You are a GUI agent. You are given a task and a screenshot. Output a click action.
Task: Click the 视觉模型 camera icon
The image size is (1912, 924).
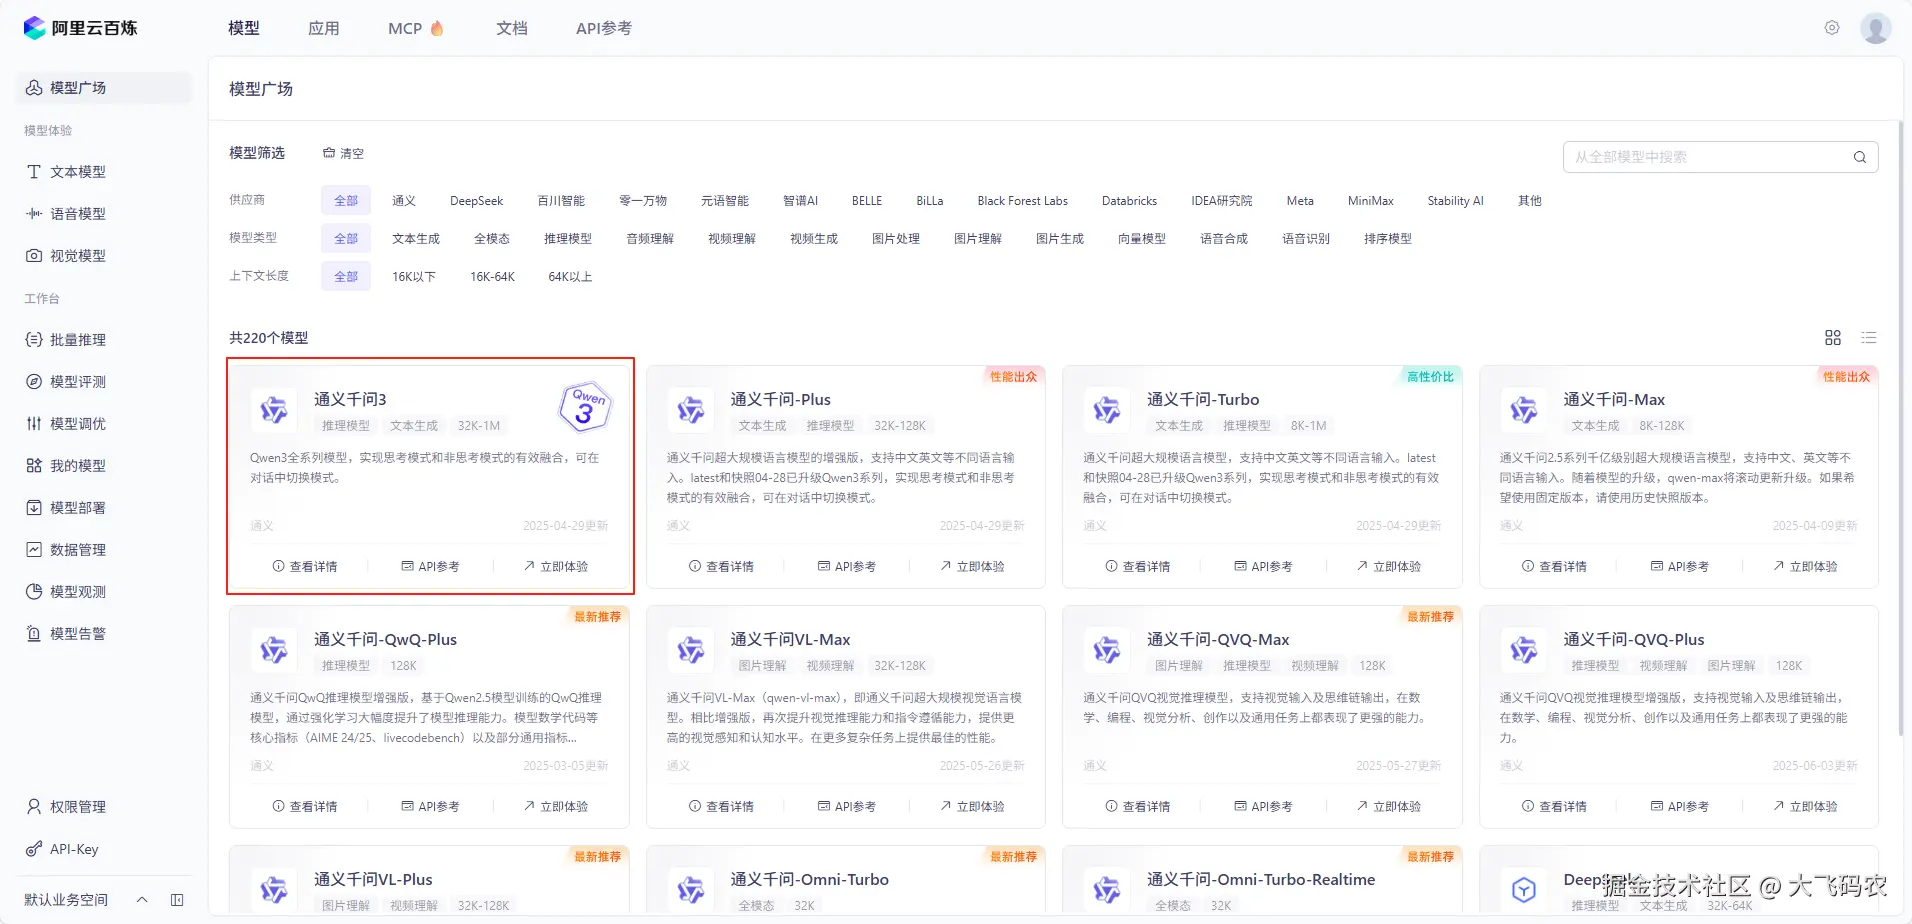click(x=34, y=256)
